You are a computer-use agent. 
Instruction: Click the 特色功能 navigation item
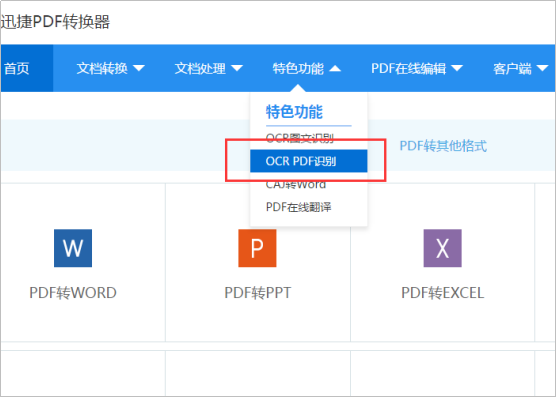pyautogui.click(x=298, y=68)
